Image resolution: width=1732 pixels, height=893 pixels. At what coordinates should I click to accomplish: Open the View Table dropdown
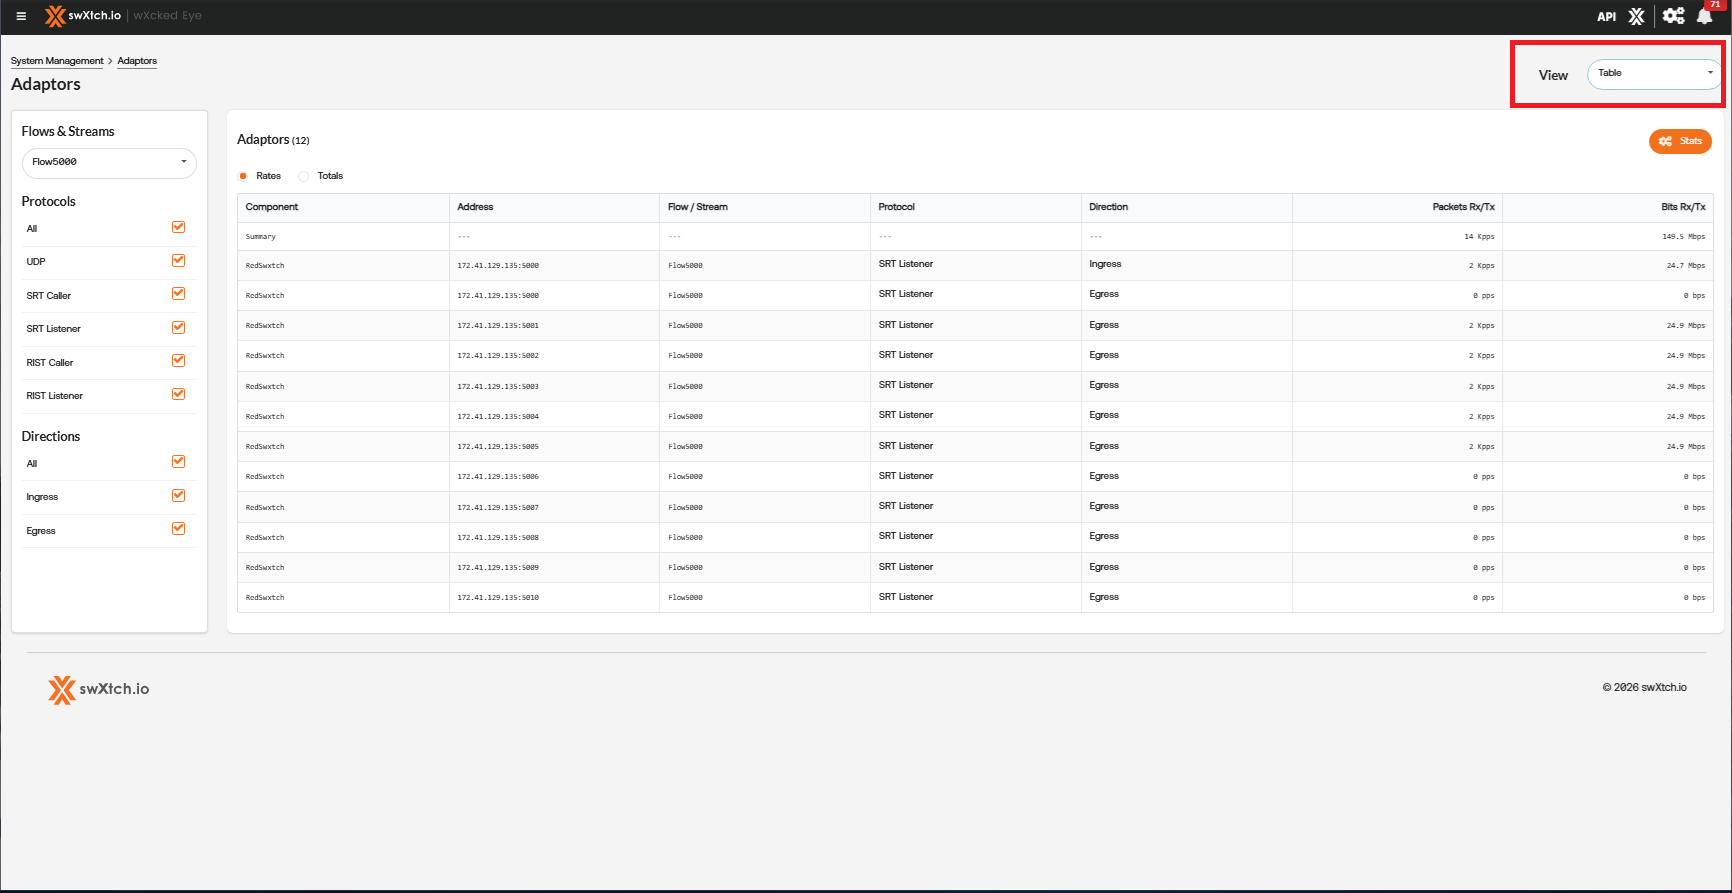click(x=1653, y=74)
